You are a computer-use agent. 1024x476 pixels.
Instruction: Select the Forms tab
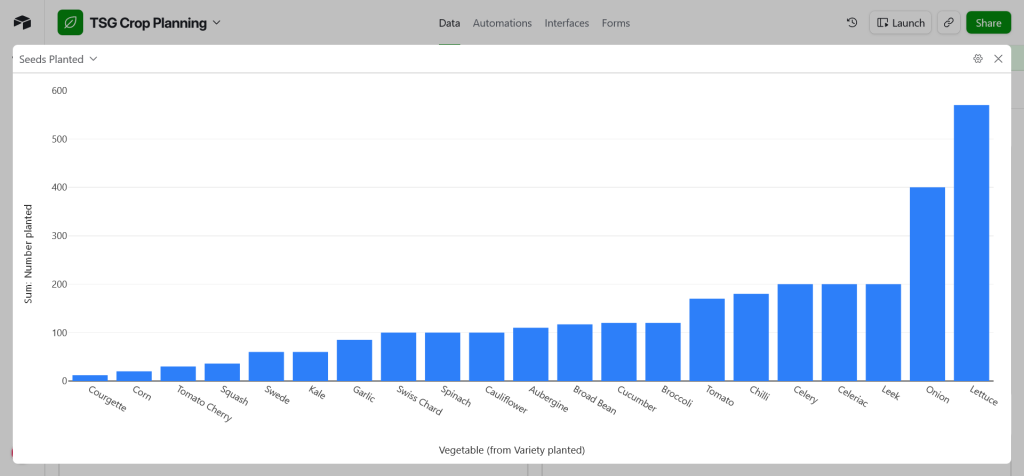coord(616,23)
